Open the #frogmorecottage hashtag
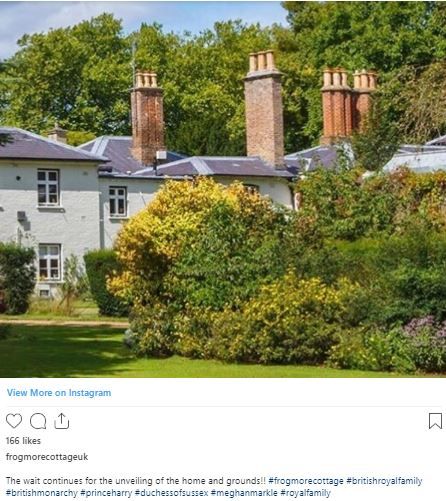The image size is (446, 501). 306,481
